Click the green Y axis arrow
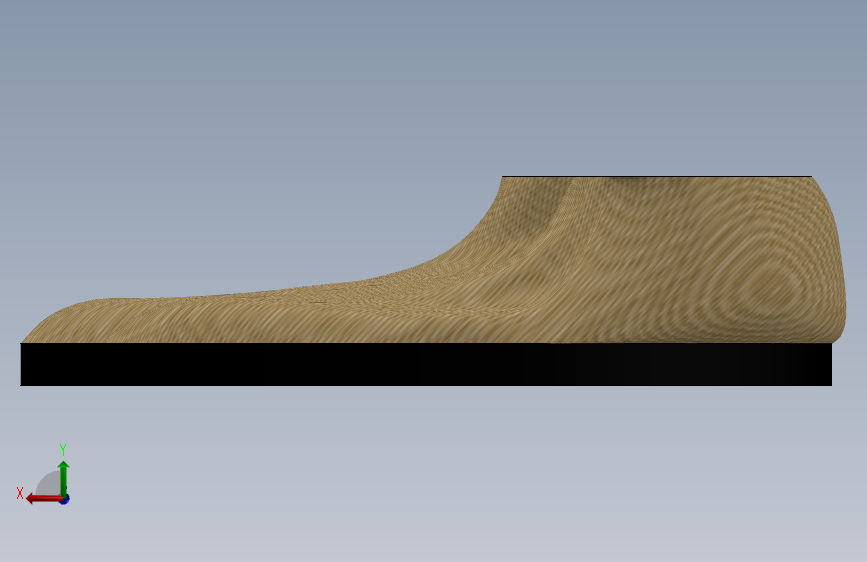This screenshot has width=867, height=562. coord(64,478)
